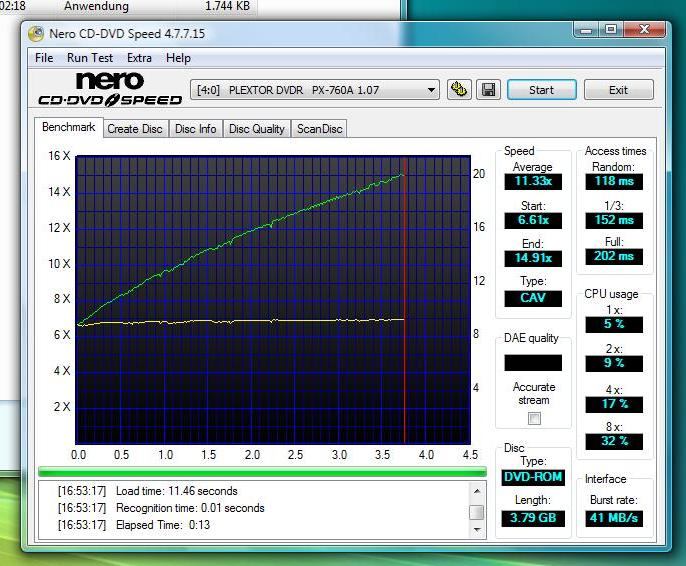This screenshot has height=566, width=686.
Task: Open the Help menu
Action: [178, 58]
